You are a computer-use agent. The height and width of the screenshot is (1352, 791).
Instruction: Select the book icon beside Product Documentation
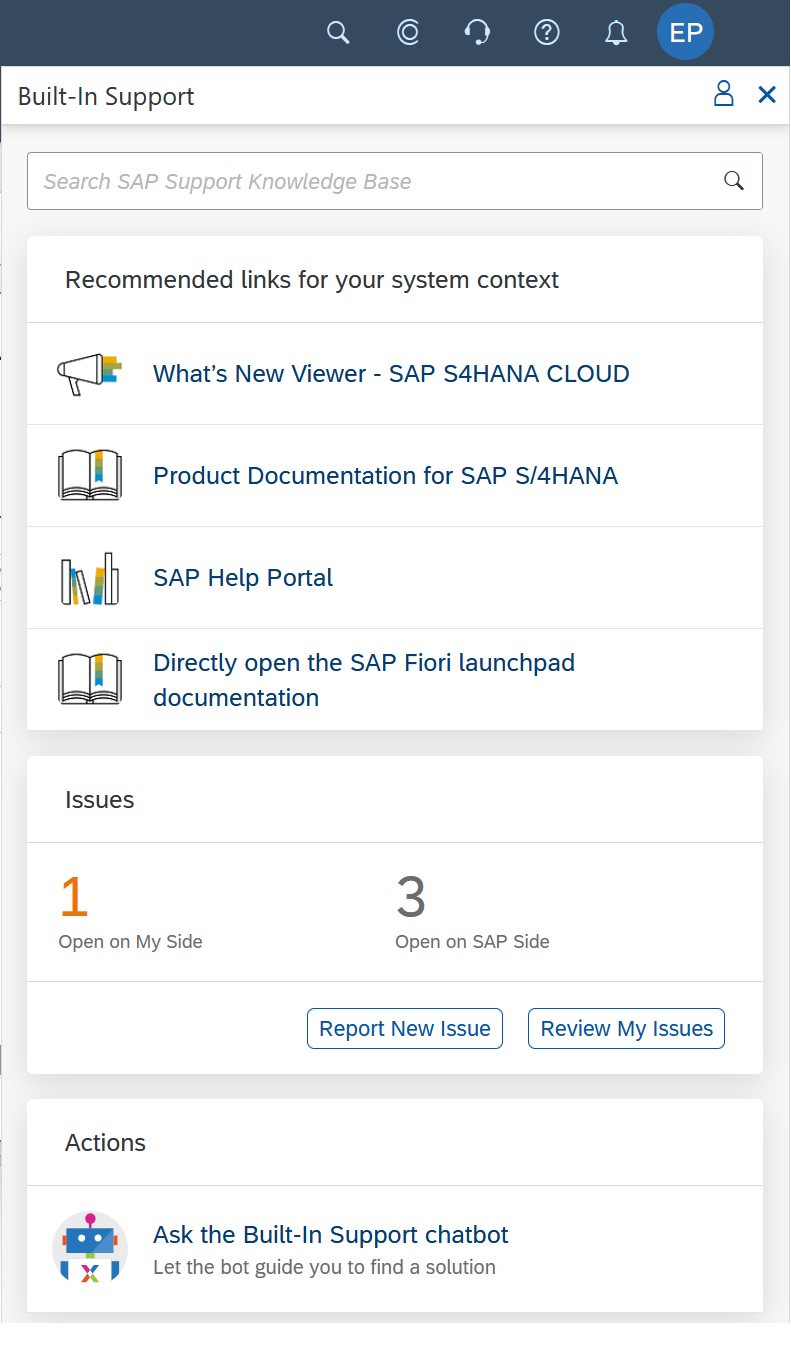[90, 475]
